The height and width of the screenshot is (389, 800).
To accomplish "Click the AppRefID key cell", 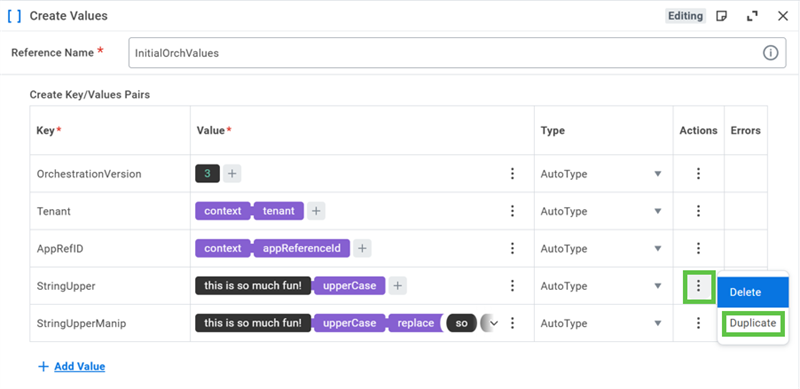I will pyautogui.click(x=110, y=249).
